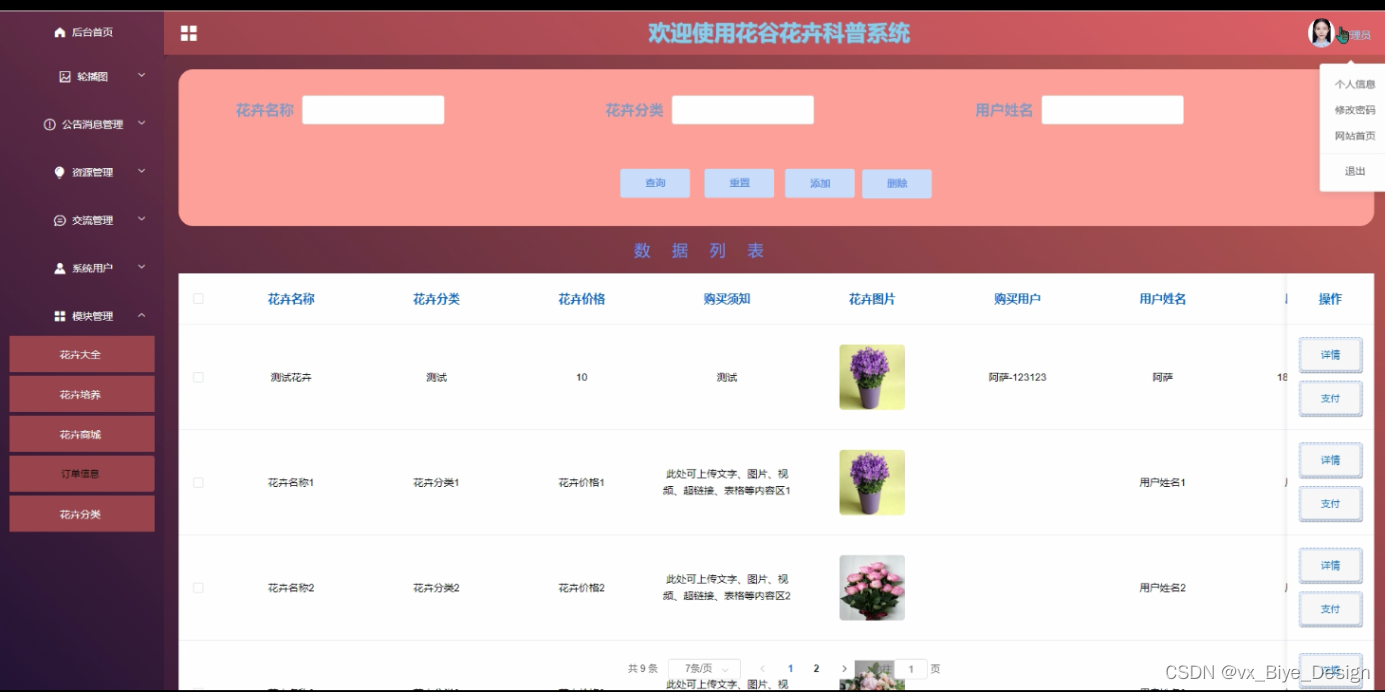The image size is (1385, 692).
Task: Click the 购买用户 column header
Action: click(x=1017, y=298)
